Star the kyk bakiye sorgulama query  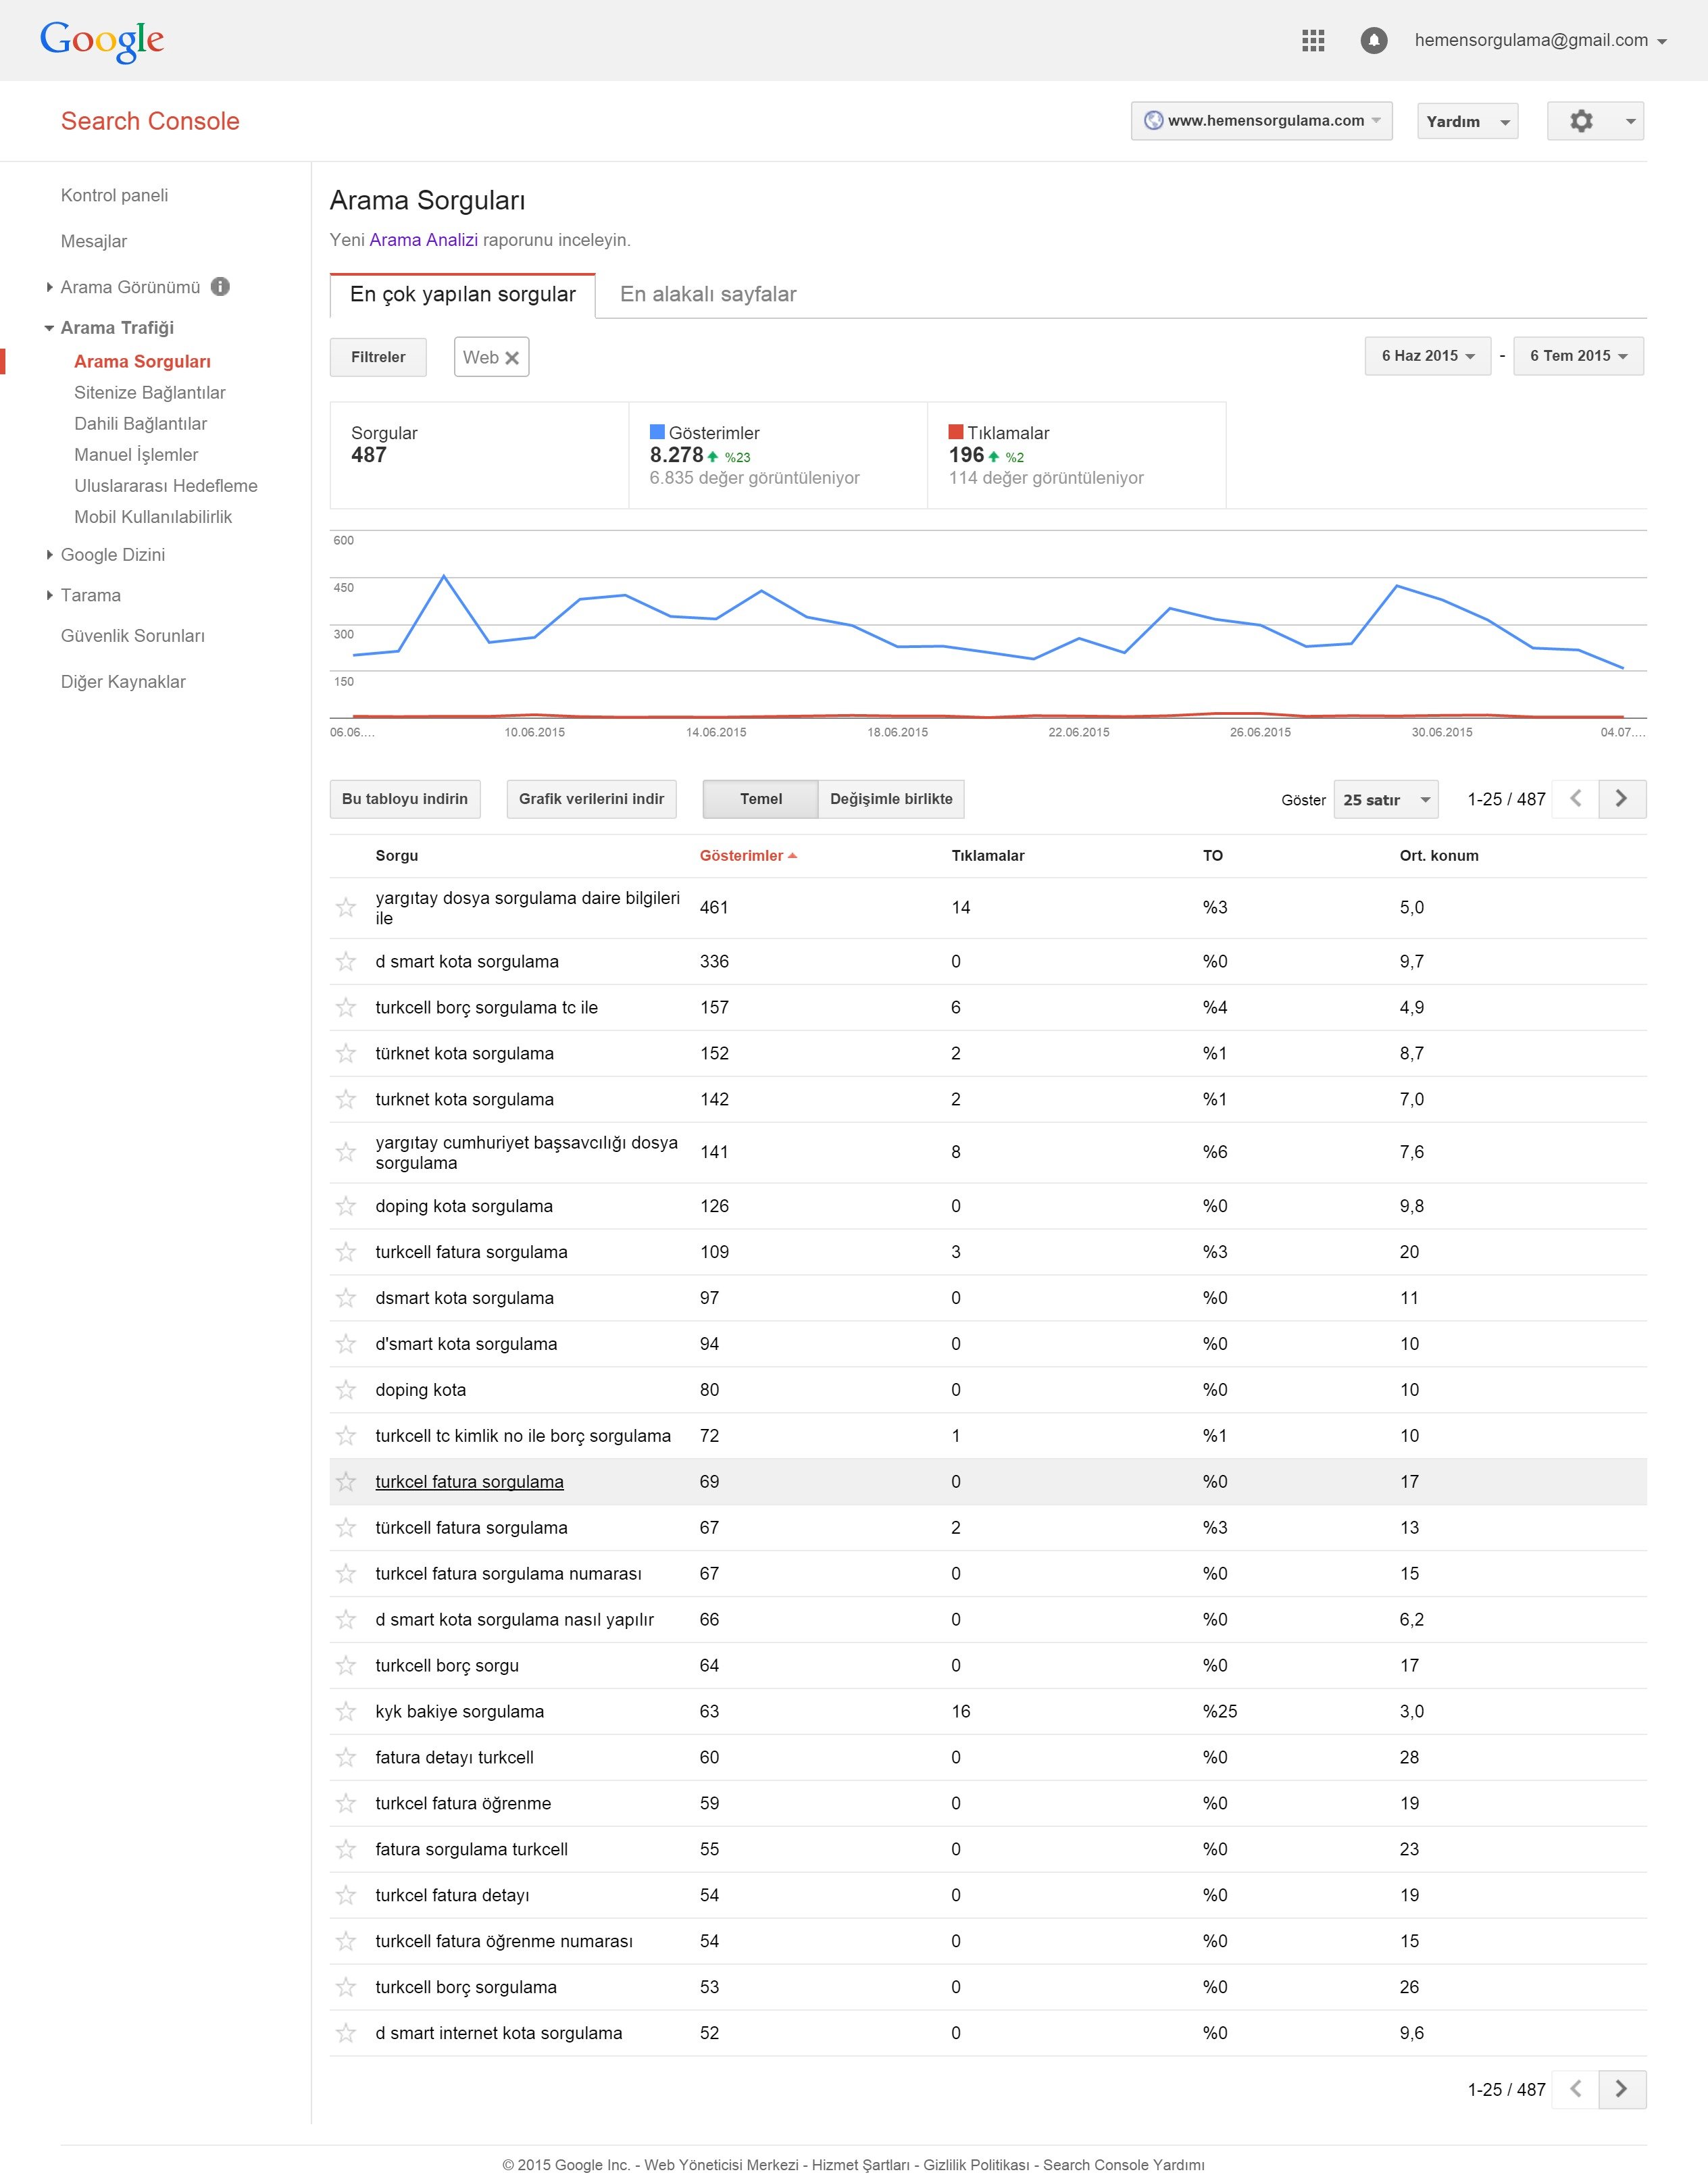(x=346, y=1712)
